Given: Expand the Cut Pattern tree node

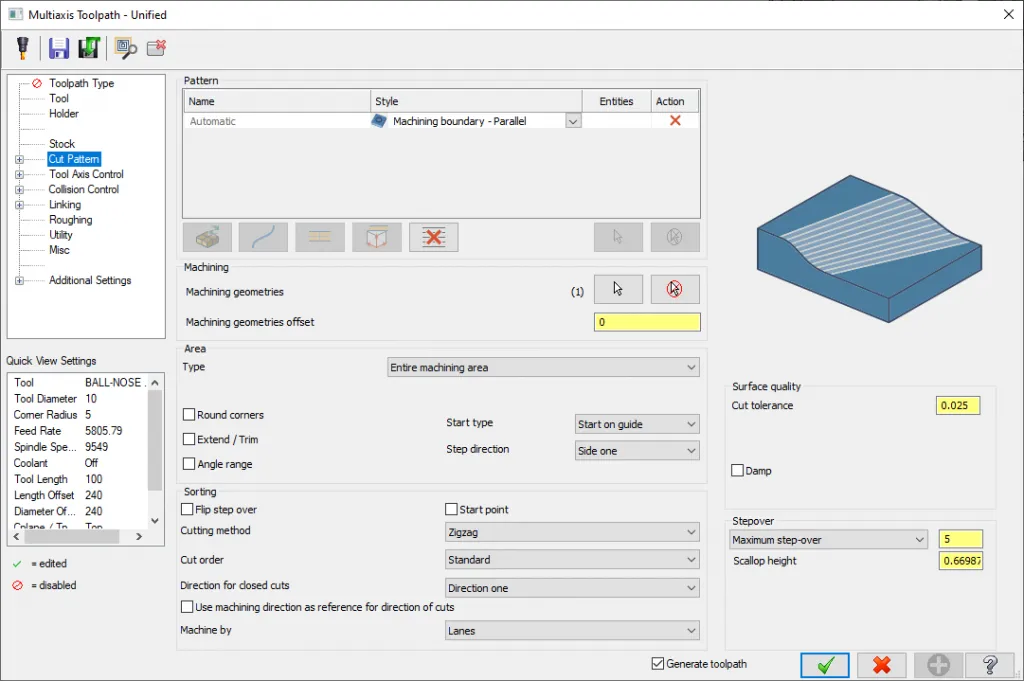Looking at the screenshot, I should (x=20, y=159).
